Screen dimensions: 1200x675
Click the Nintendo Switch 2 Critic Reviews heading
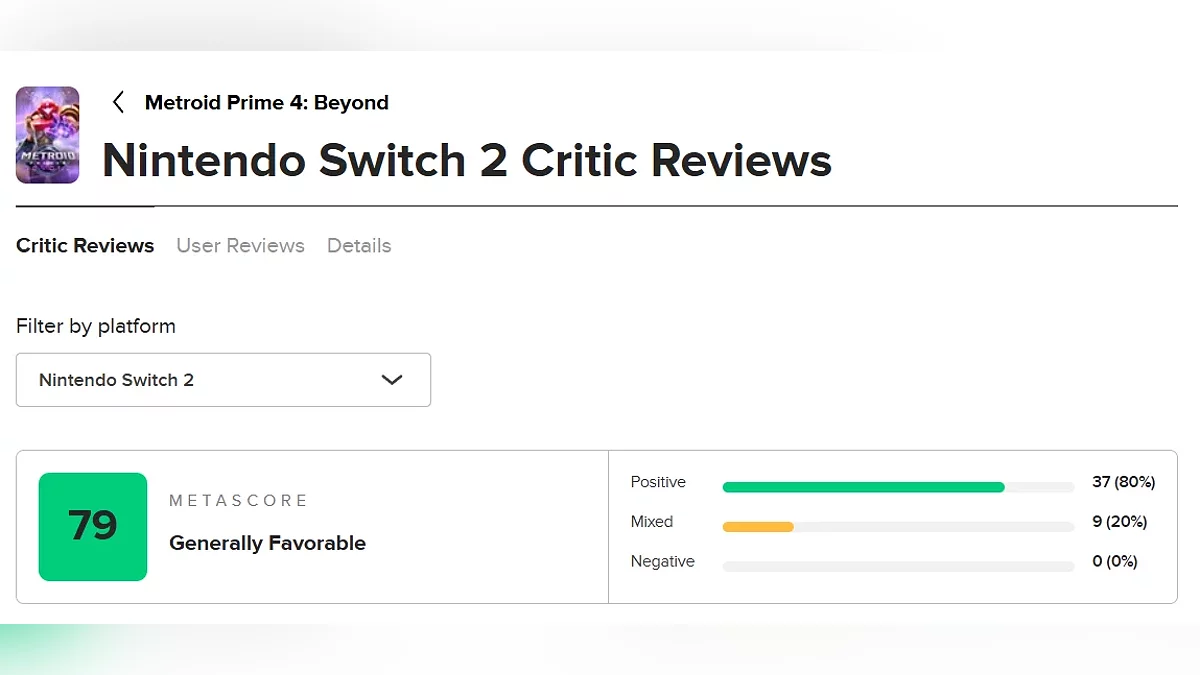pyautogui.click(x=467, y=160)
